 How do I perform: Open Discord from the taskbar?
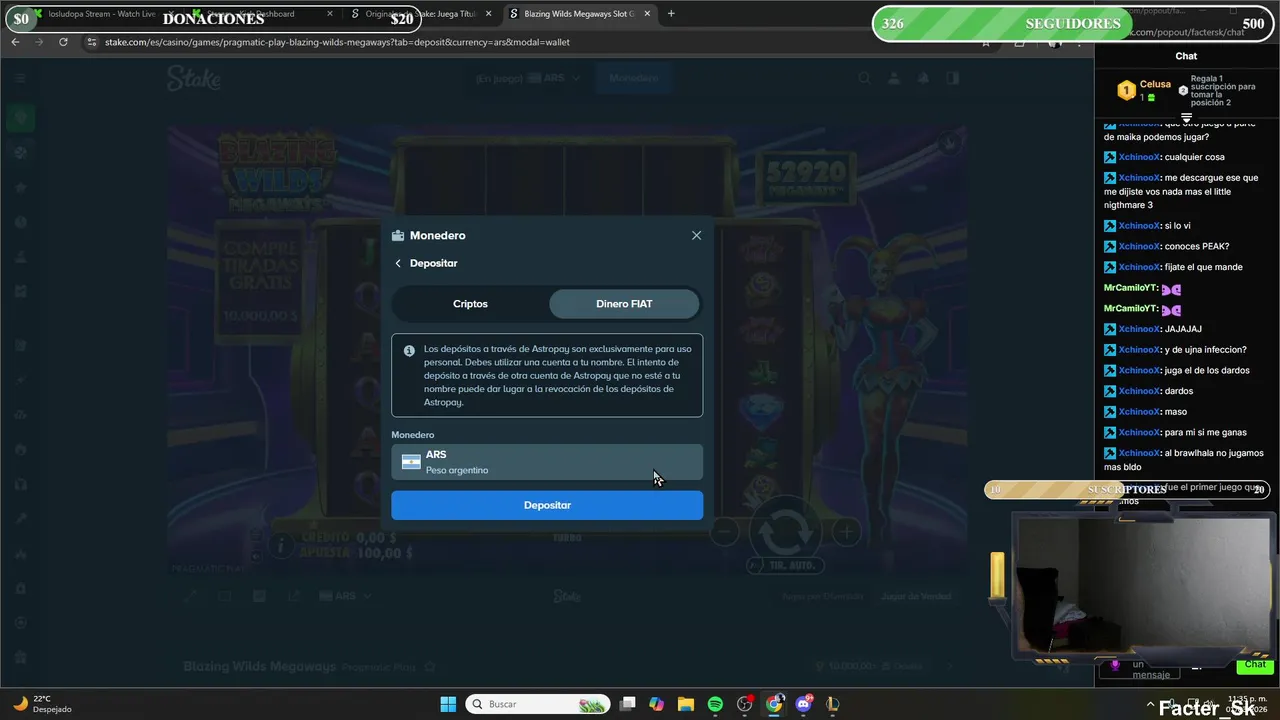pos(803,704)
